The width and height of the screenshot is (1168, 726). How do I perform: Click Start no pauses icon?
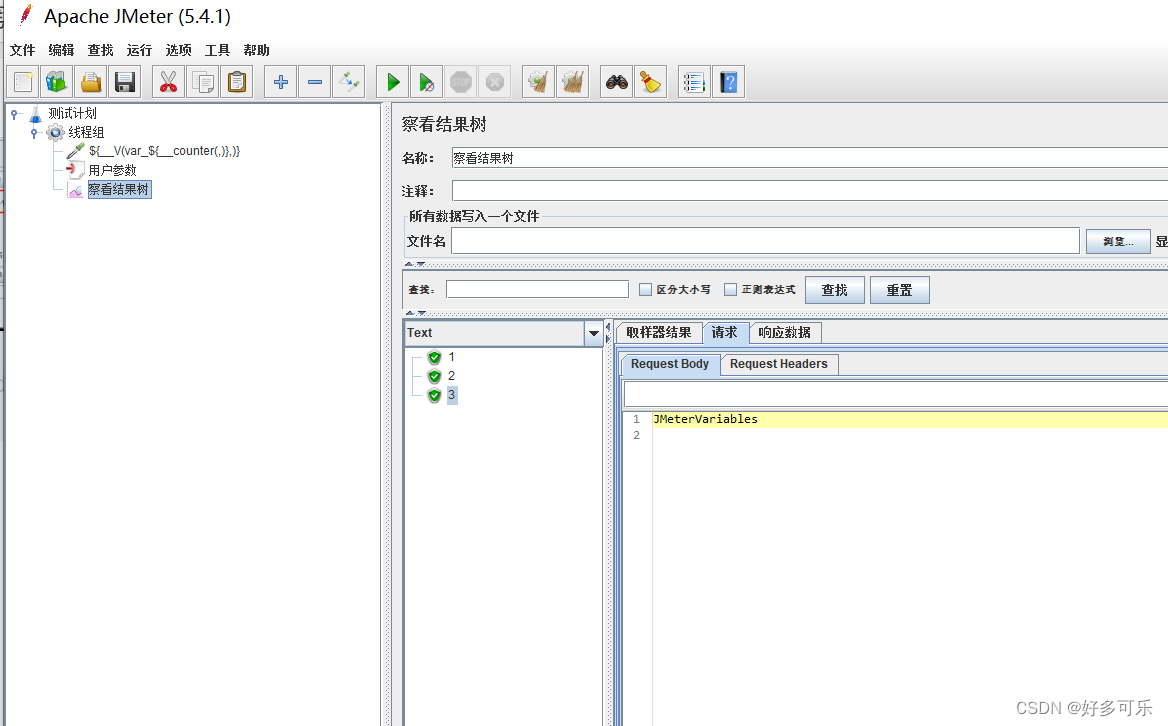(x=427, y=82)
